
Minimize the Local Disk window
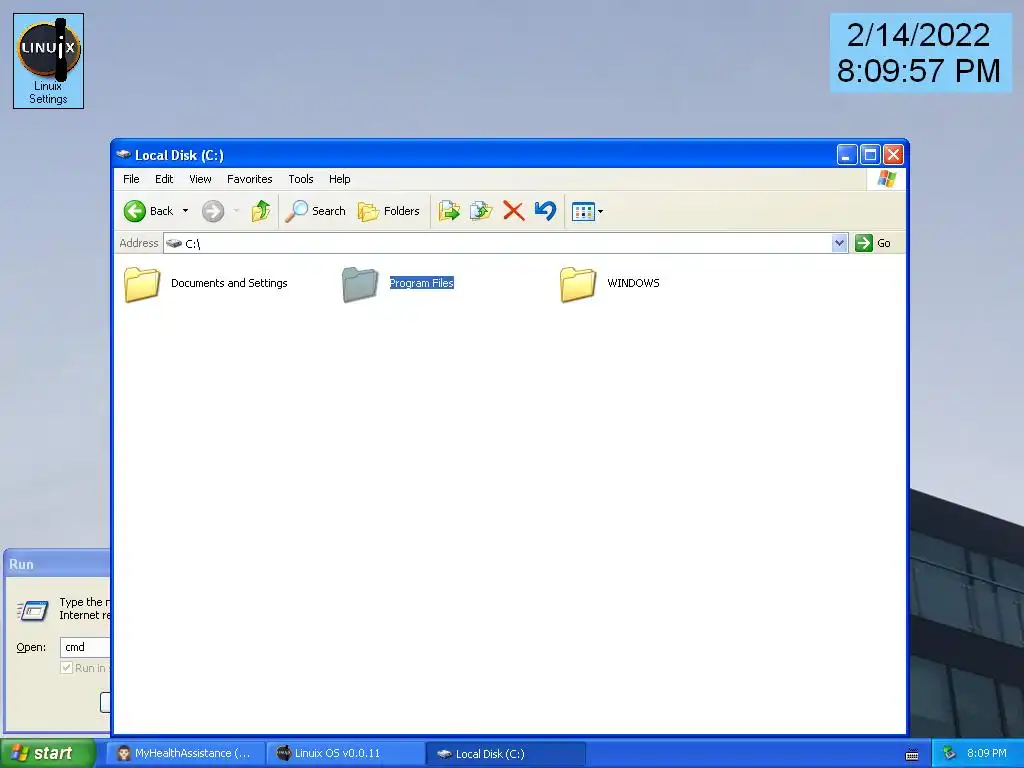click(847, 155)
